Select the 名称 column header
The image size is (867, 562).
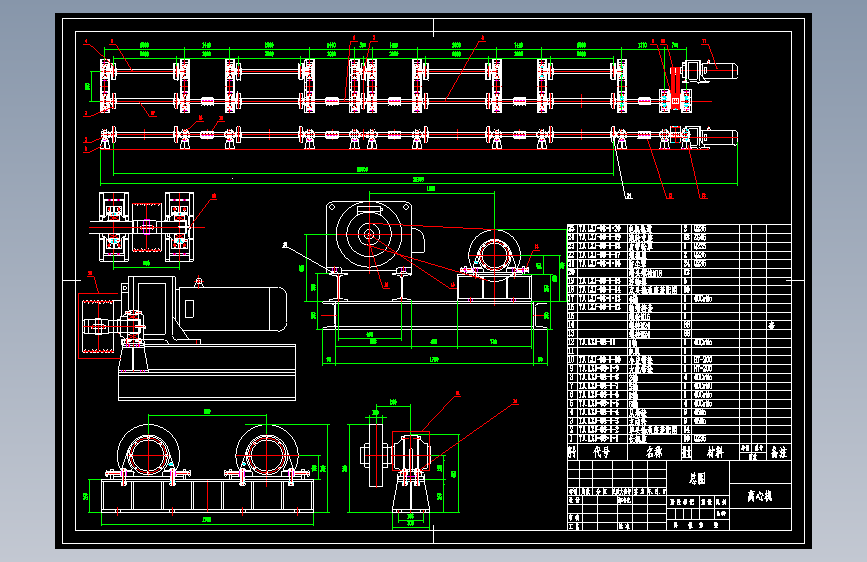(654, 452)
